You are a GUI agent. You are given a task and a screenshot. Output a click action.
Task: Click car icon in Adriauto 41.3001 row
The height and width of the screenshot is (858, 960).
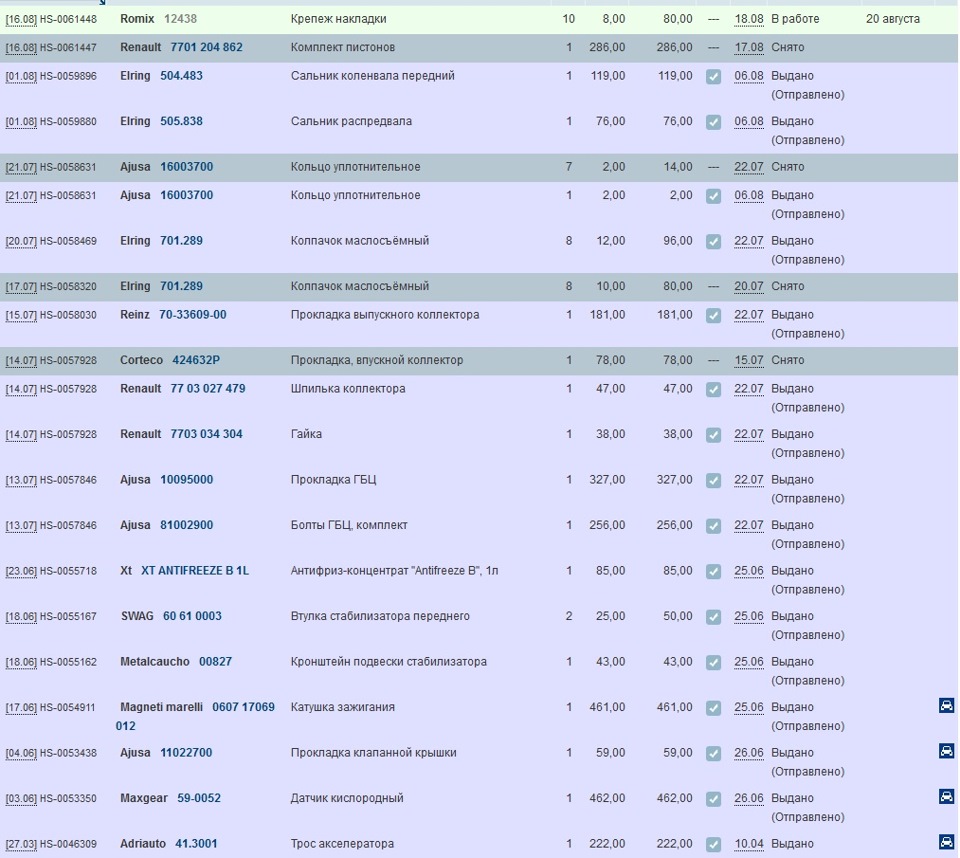click(x=946, y=841)
